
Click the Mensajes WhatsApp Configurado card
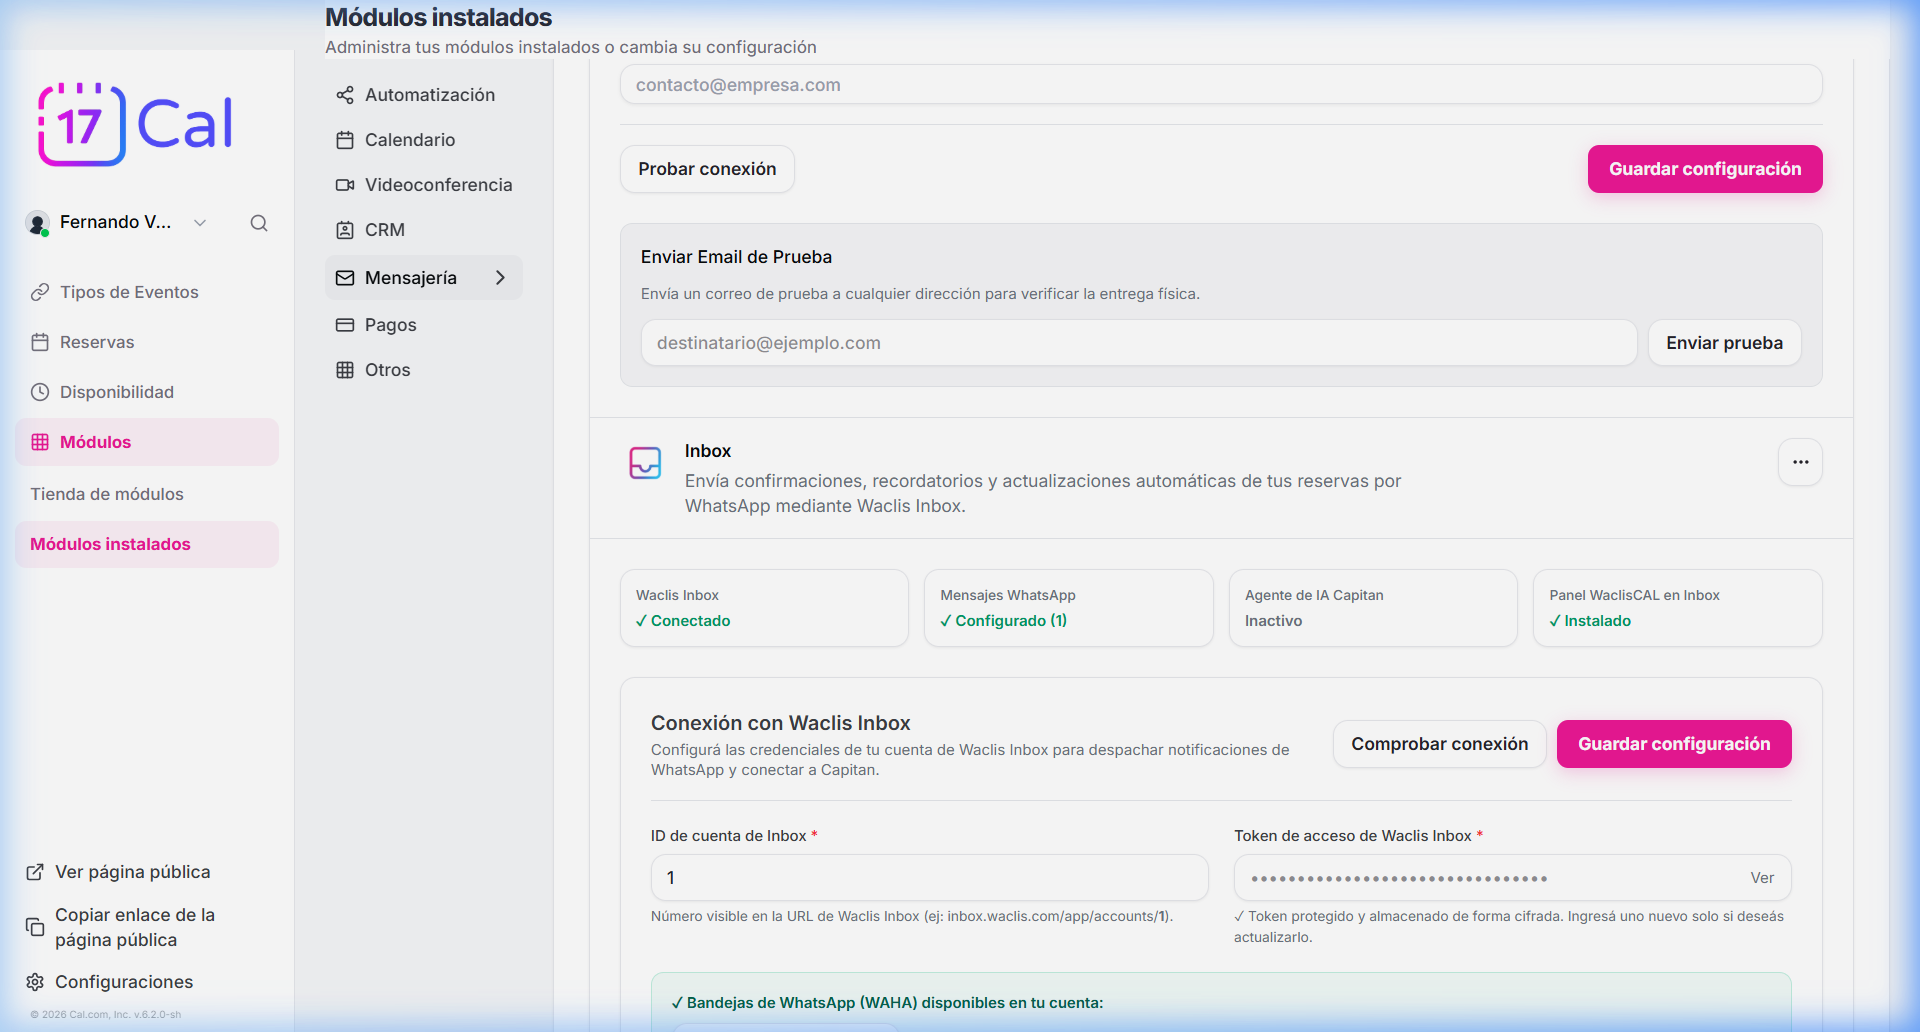pos(1068,608)
